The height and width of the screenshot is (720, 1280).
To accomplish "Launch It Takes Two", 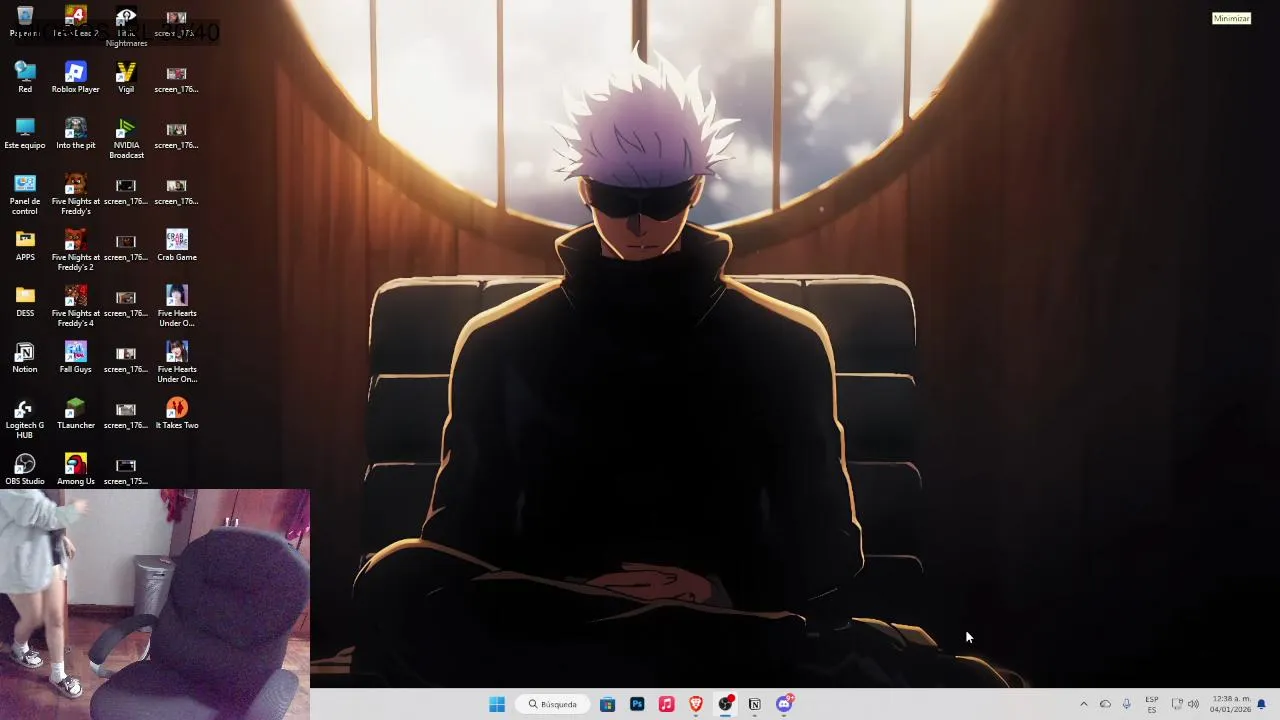I will point(177,414).
